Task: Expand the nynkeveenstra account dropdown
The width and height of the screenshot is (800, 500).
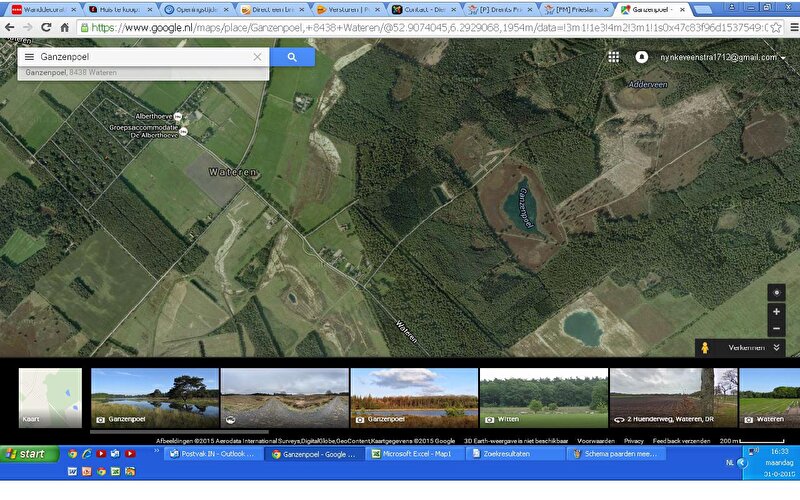Action: pyautogui.click(x=723, y=57)
